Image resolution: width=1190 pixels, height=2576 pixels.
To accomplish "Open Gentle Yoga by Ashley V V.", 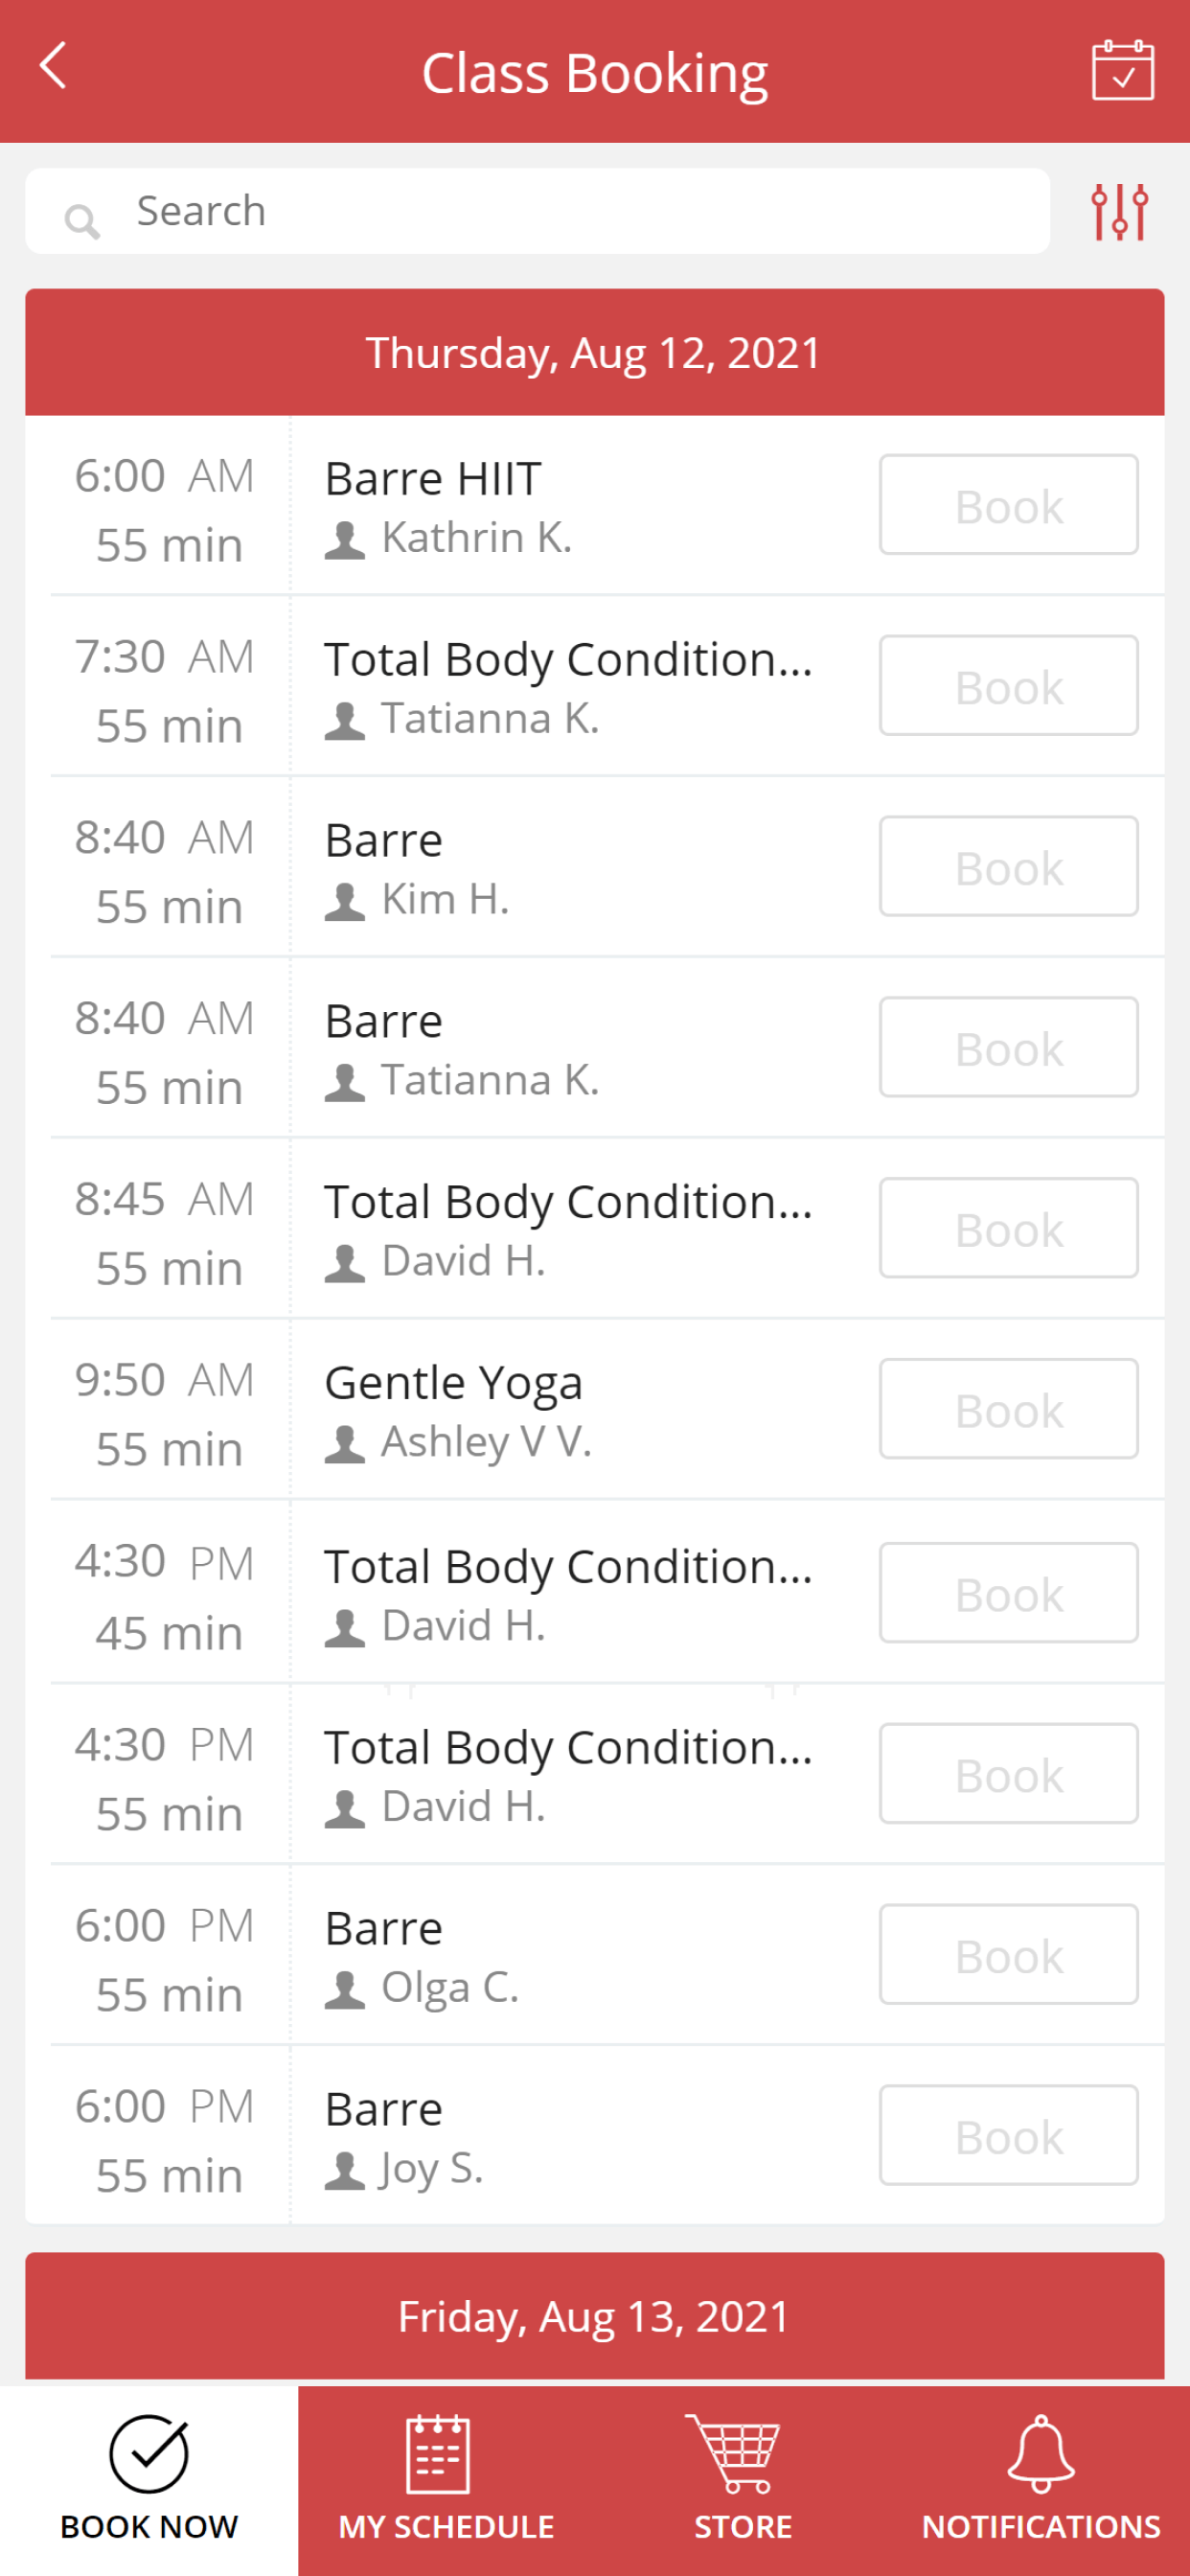I will click(453, 1384).
